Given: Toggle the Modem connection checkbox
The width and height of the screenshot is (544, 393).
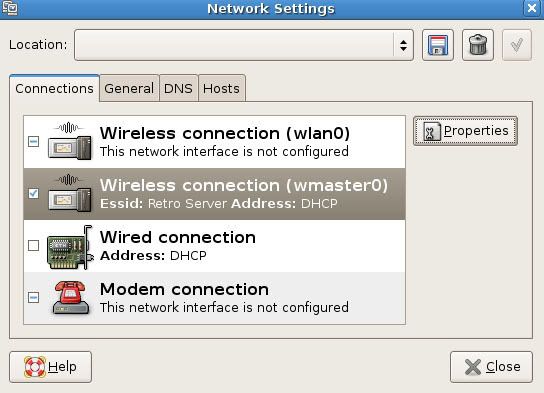Looking at the screenshot, I should point(33,297).
